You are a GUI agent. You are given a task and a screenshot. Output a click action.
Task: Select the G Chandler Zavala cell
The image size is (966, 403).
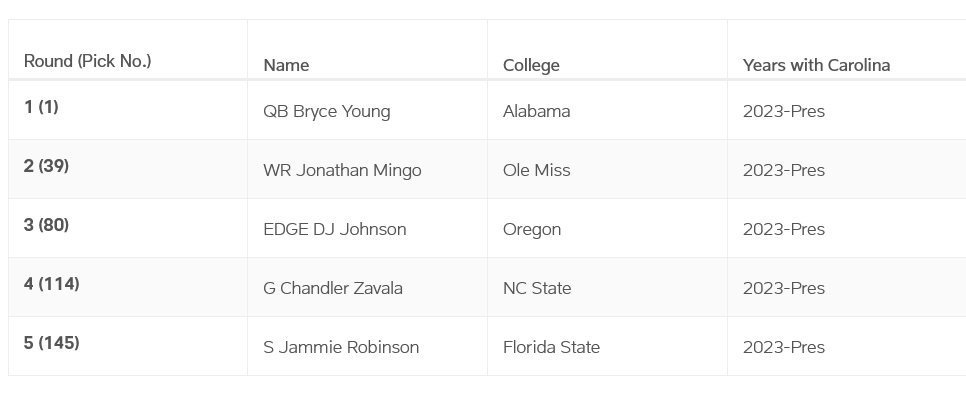pos(333,288)
